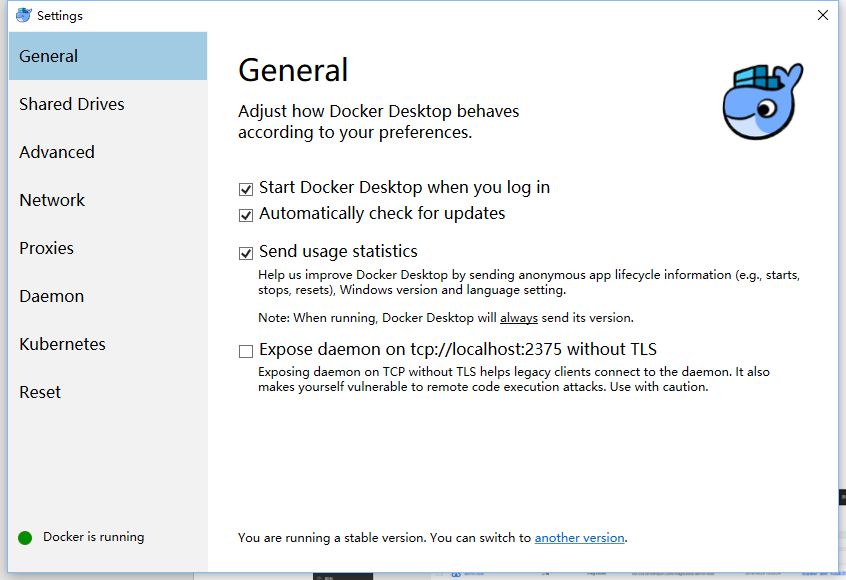Screen dimensions: 846x580
Task: Select the General settings tab
Action: point(108,56)
